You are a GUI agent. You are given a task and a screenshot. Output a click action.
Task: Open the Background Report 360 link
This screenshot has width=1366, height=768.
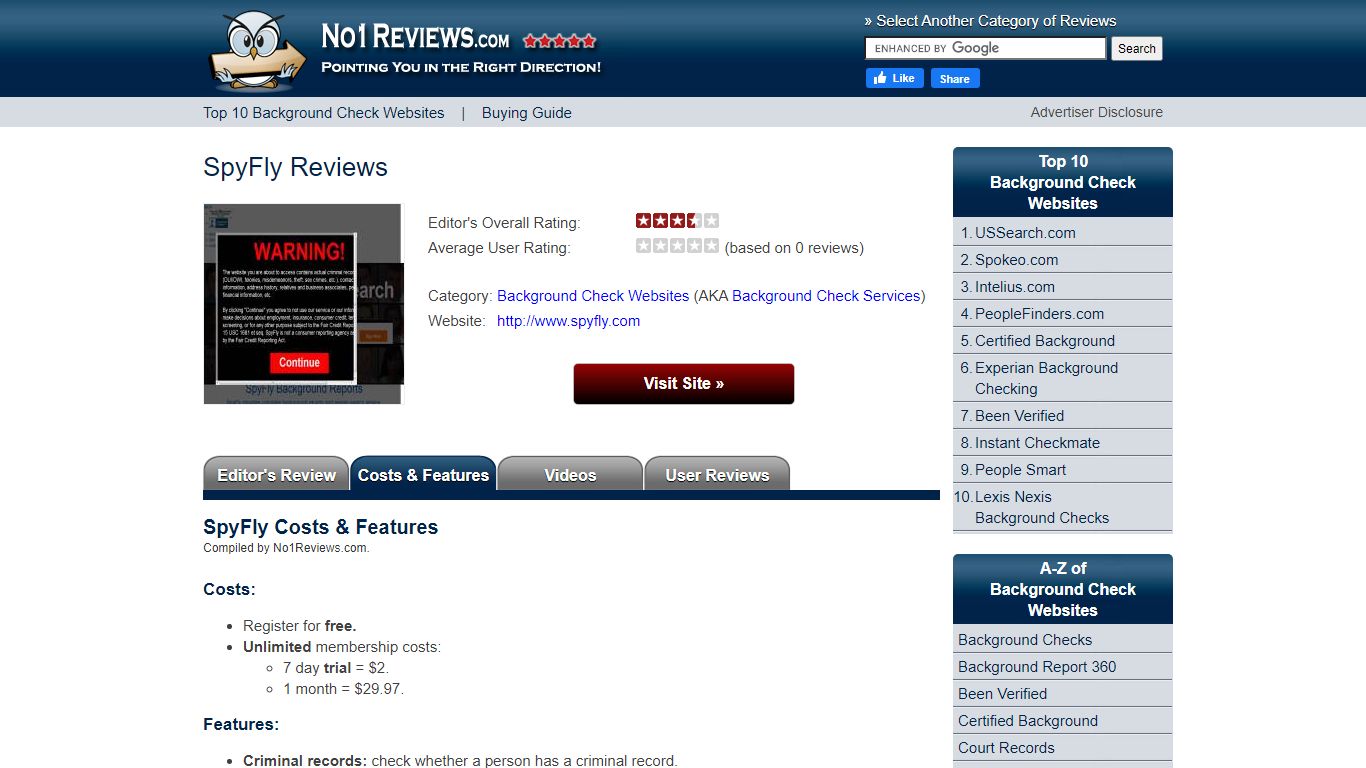click(1037, 667)
